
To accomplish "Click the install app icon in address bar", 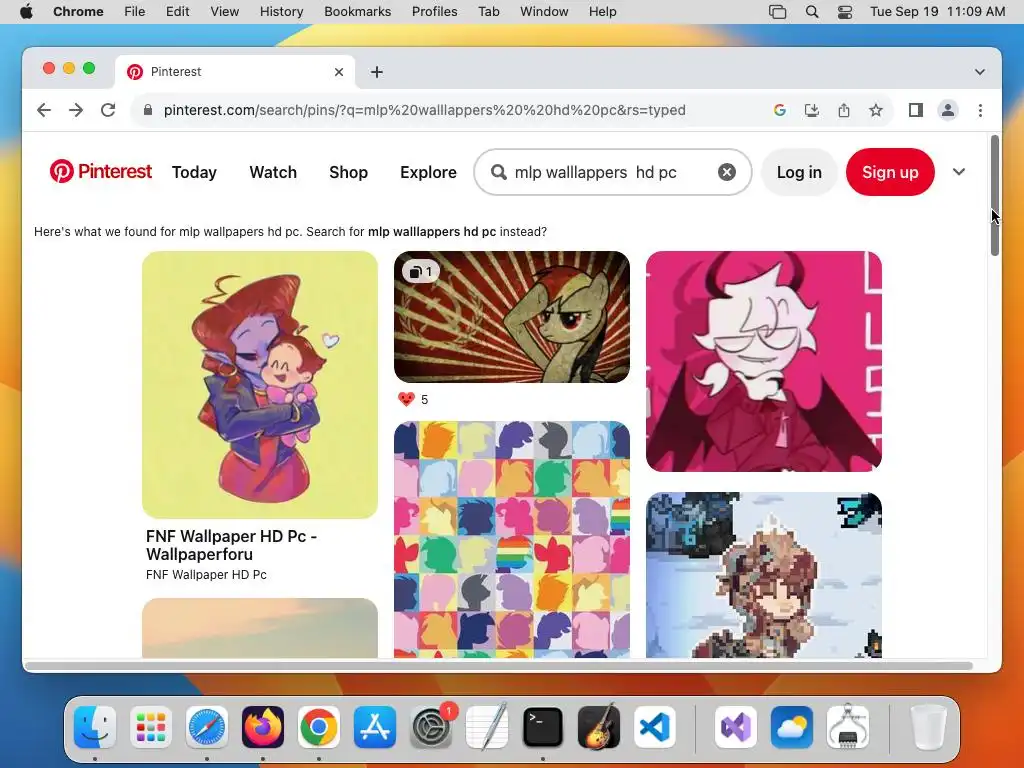I will [x=812, y=110].
